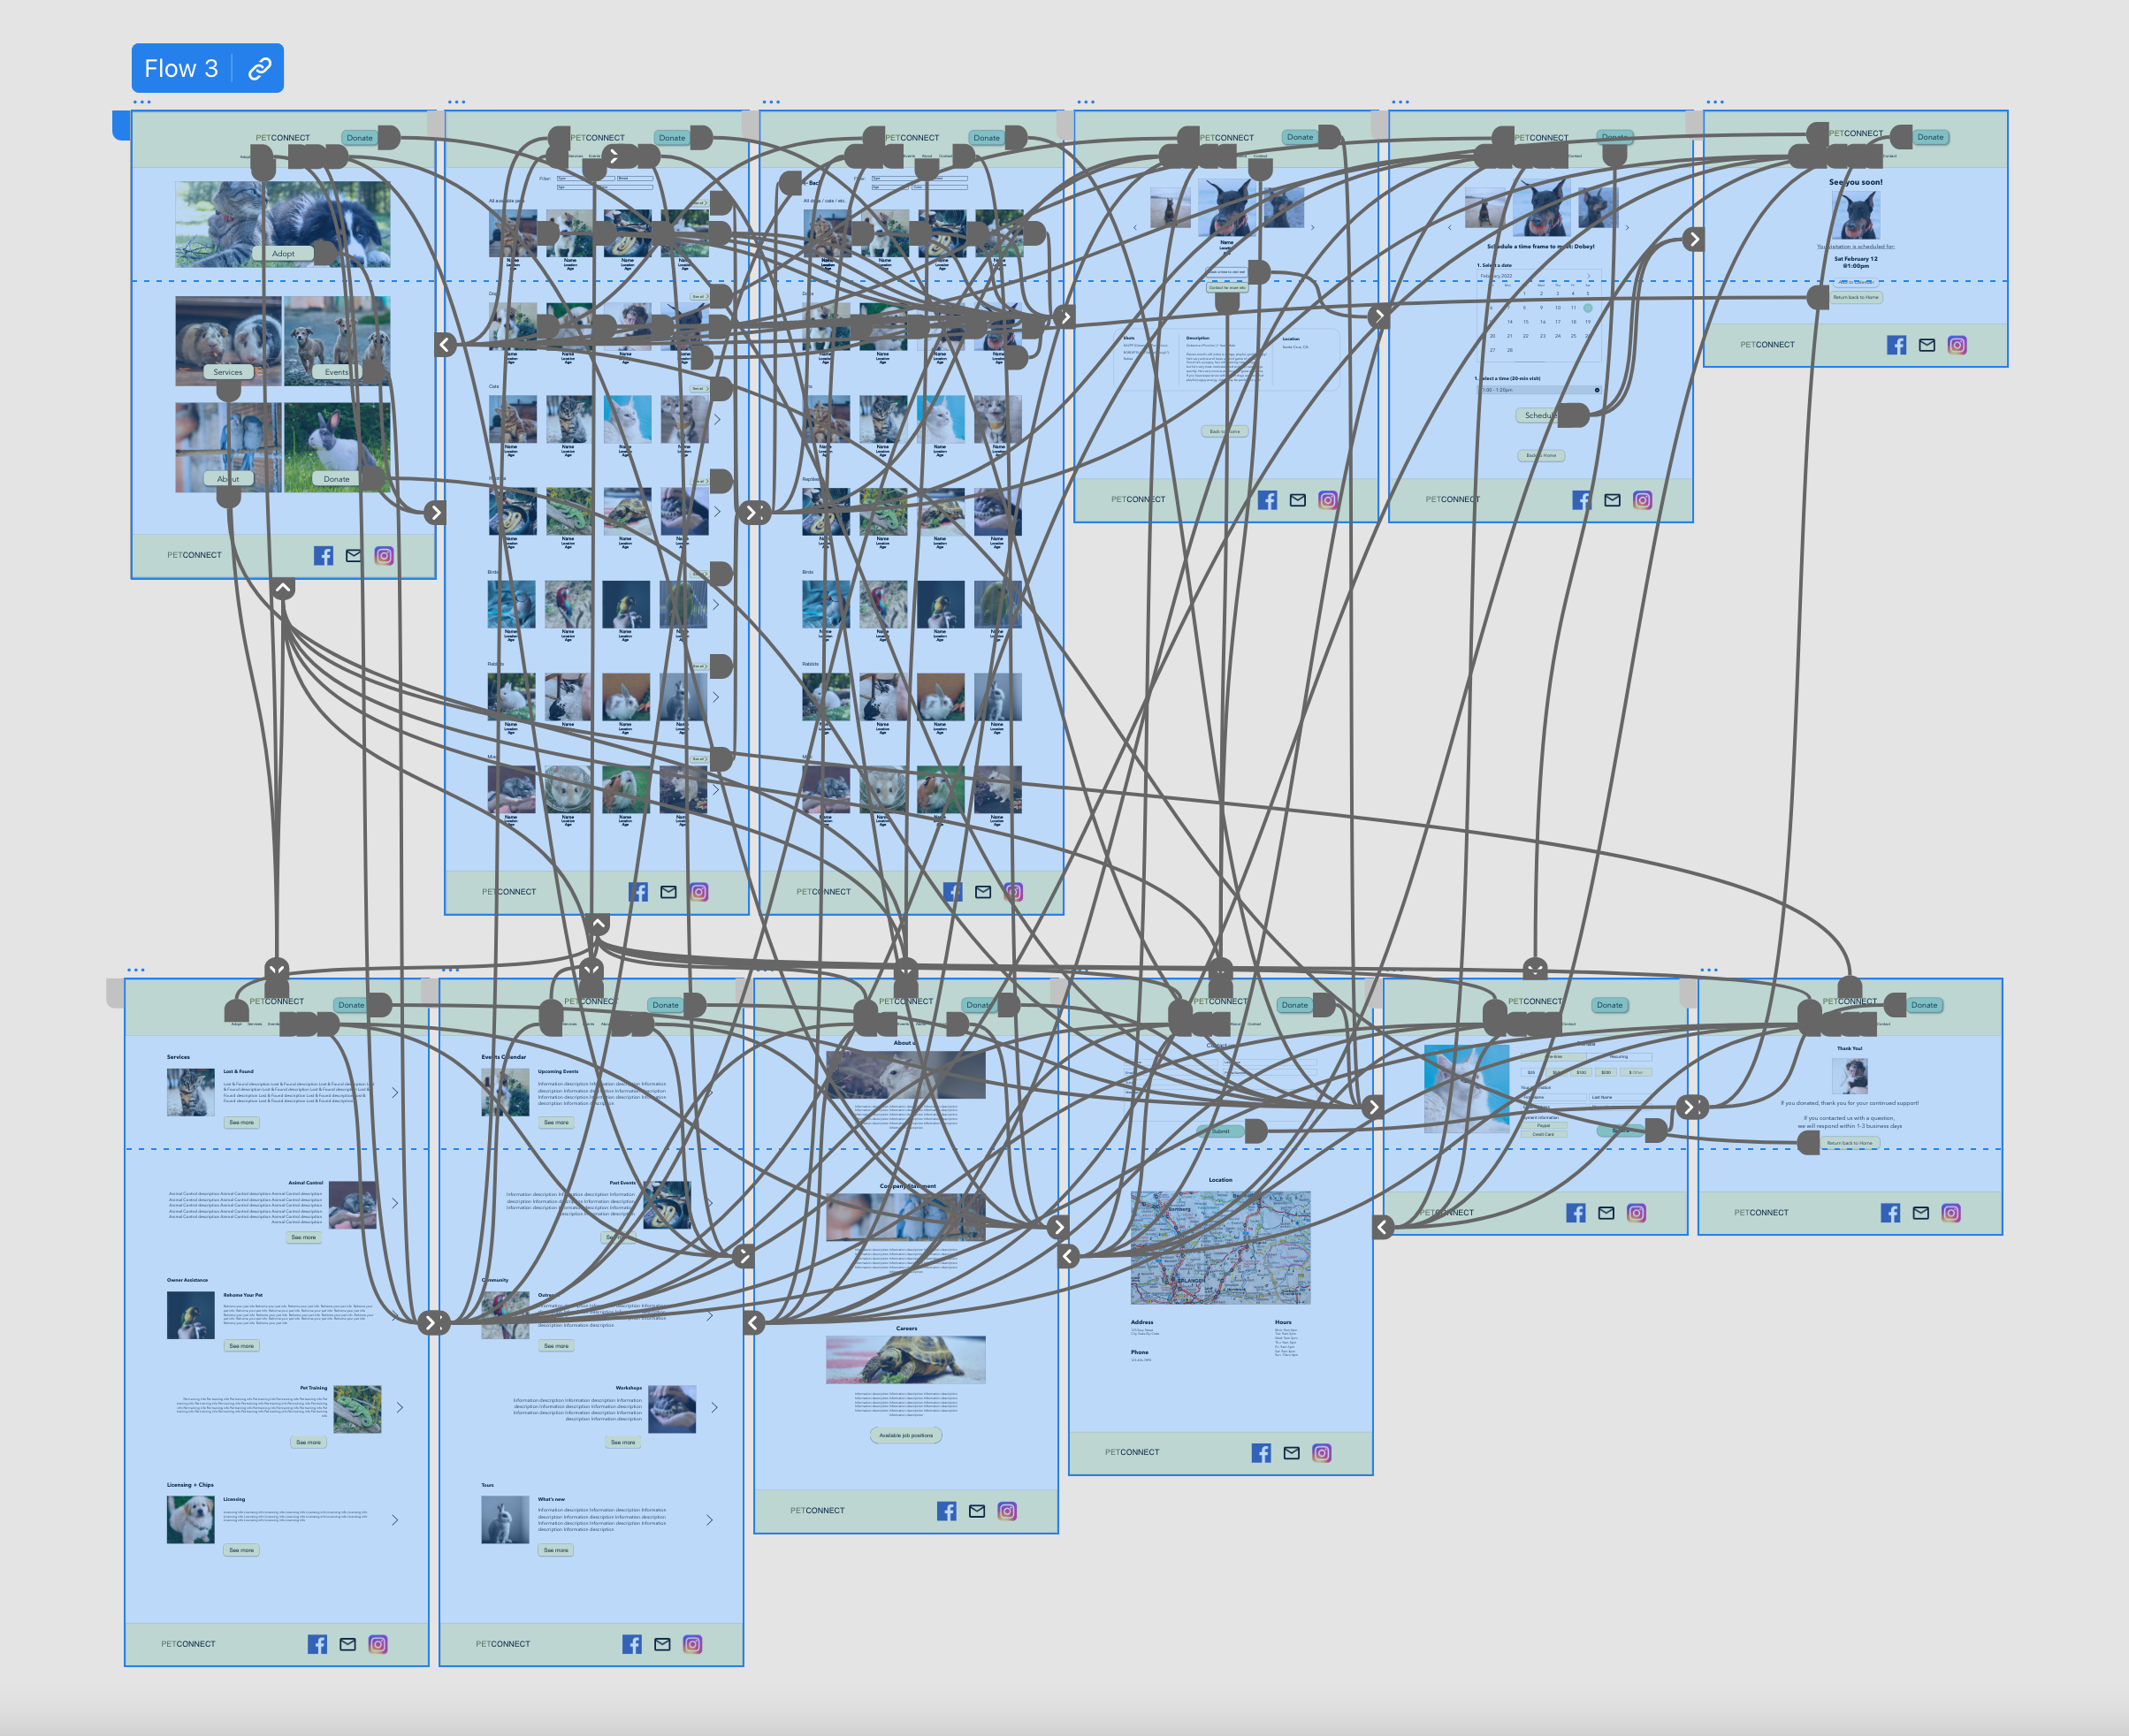Choose the Paypal payment option
The height and width of the screenshot is (1736, 2129).
[x=1543, y=1125]
